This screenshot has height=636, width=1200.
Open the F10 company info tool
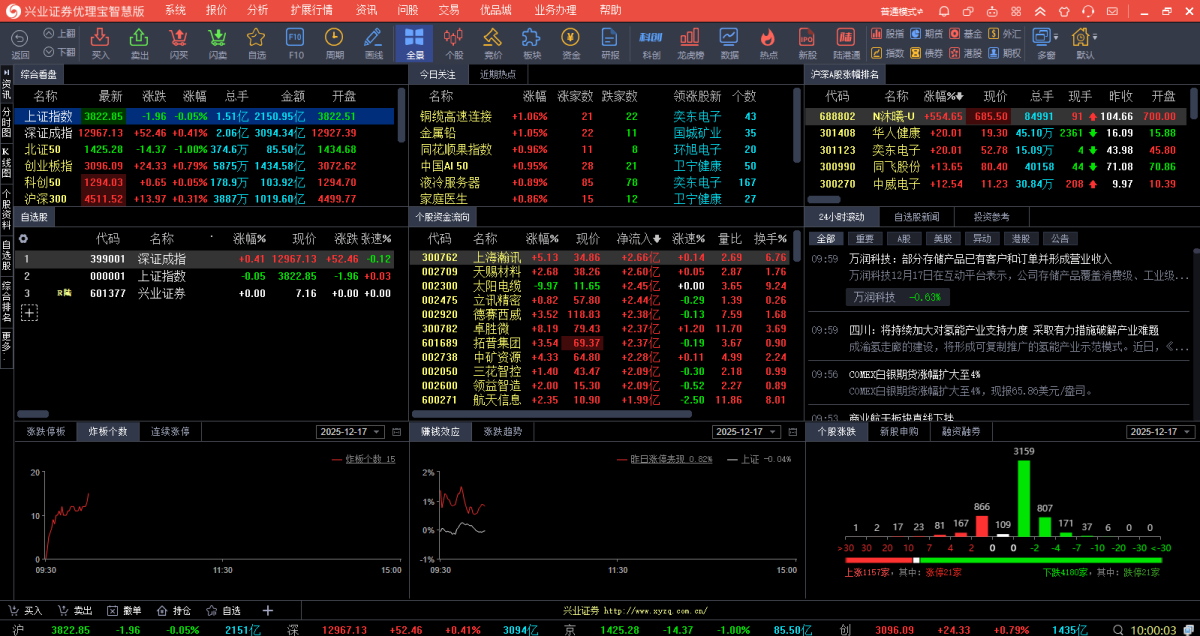[x=295, y=42]
